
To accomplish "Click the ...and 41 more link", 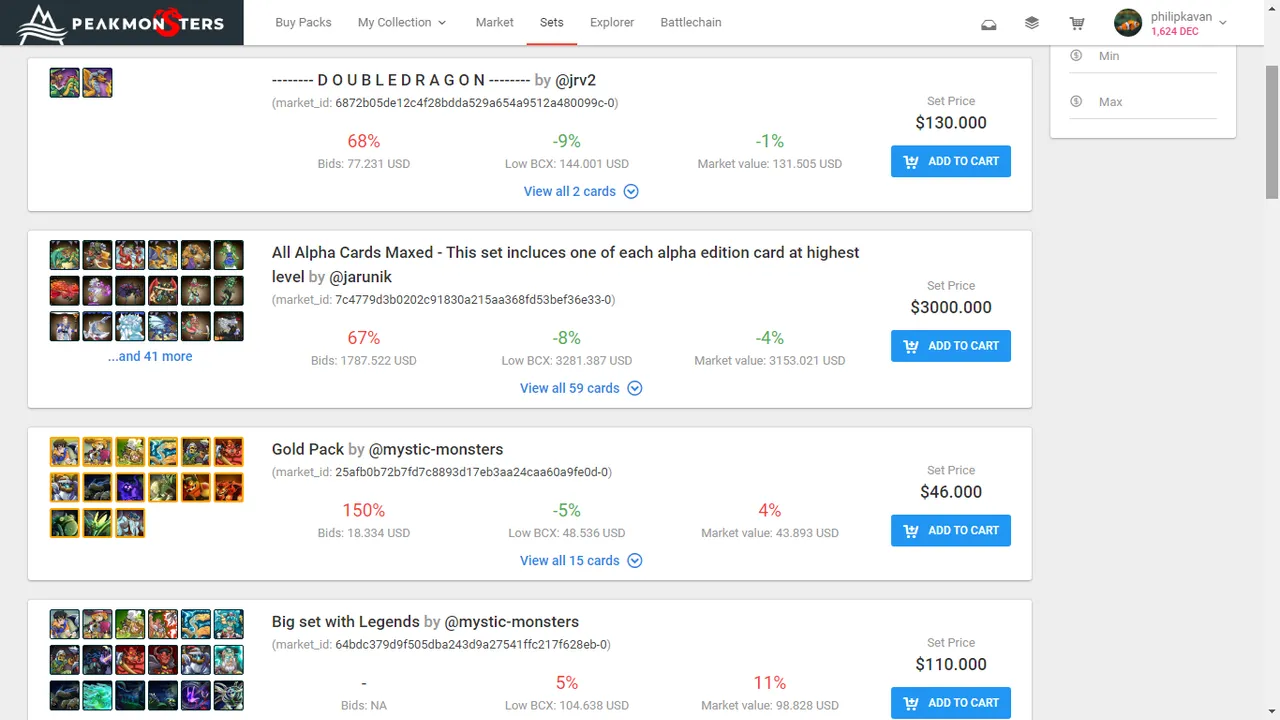I will click(x=150, y=356).
